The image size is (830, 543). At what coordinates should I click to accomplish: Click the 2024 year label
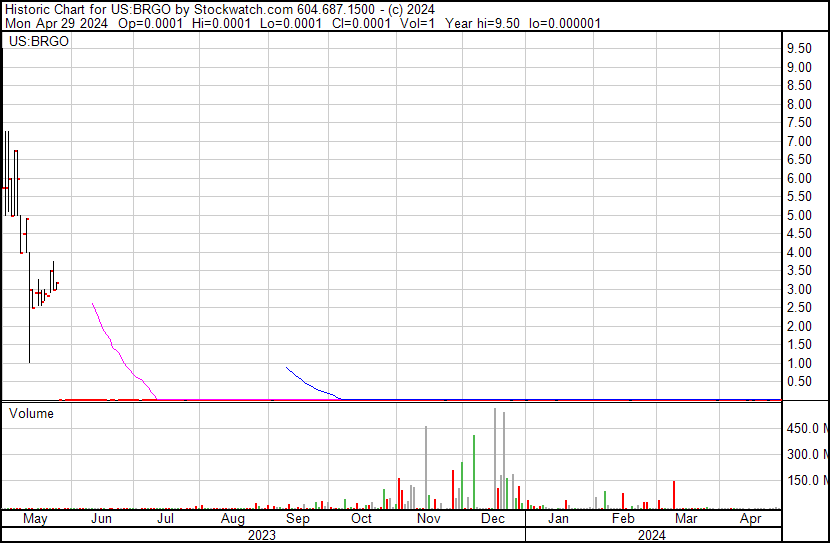pos(652,536)
